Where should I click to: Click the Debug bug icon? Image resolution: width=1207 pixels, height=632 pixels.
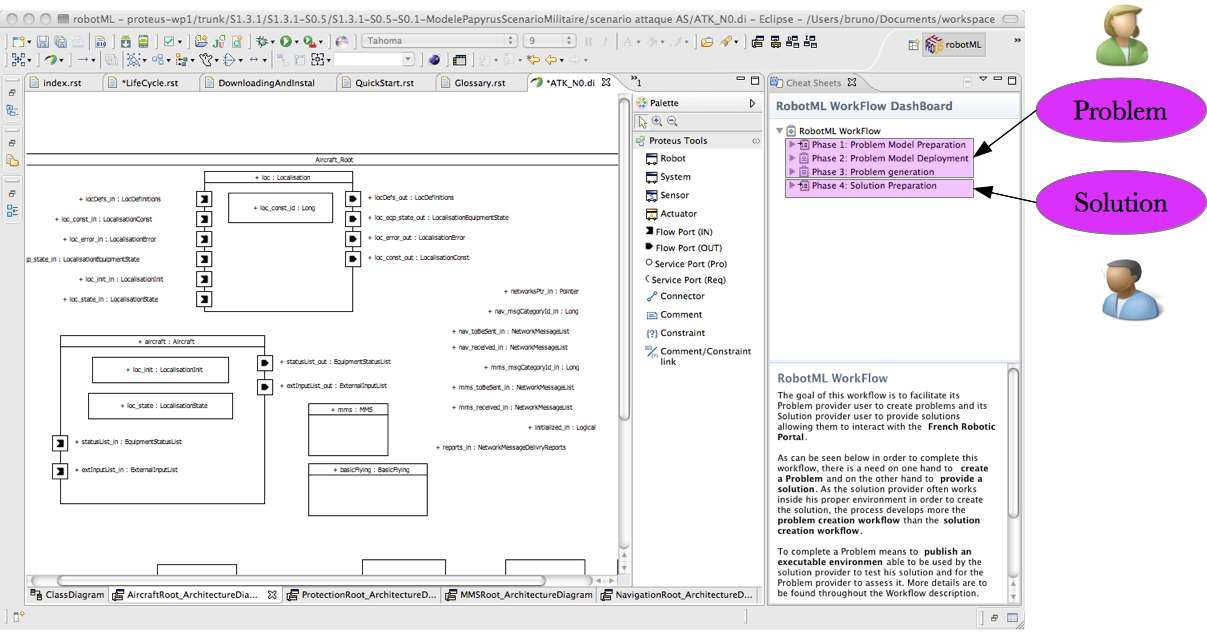(261, 41)
